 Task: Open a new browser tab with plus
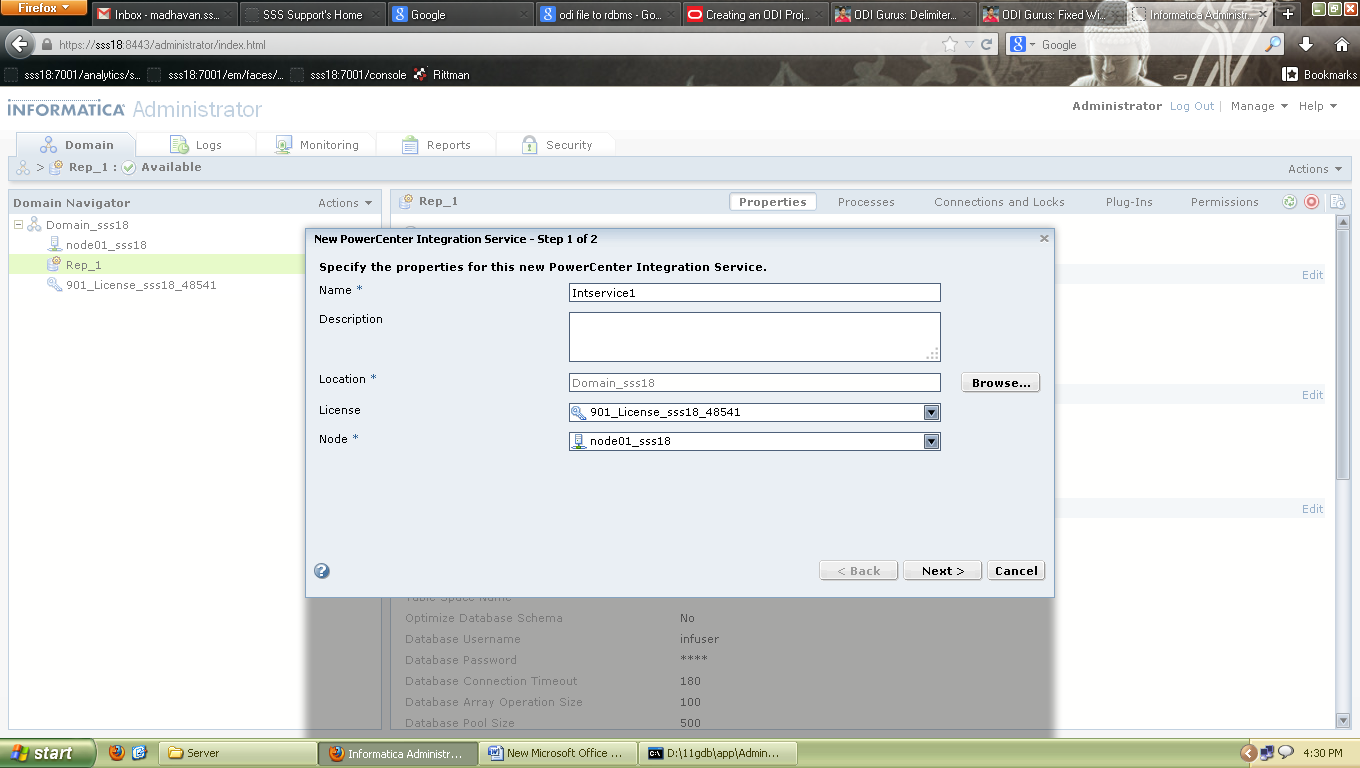pos(1288,14)
